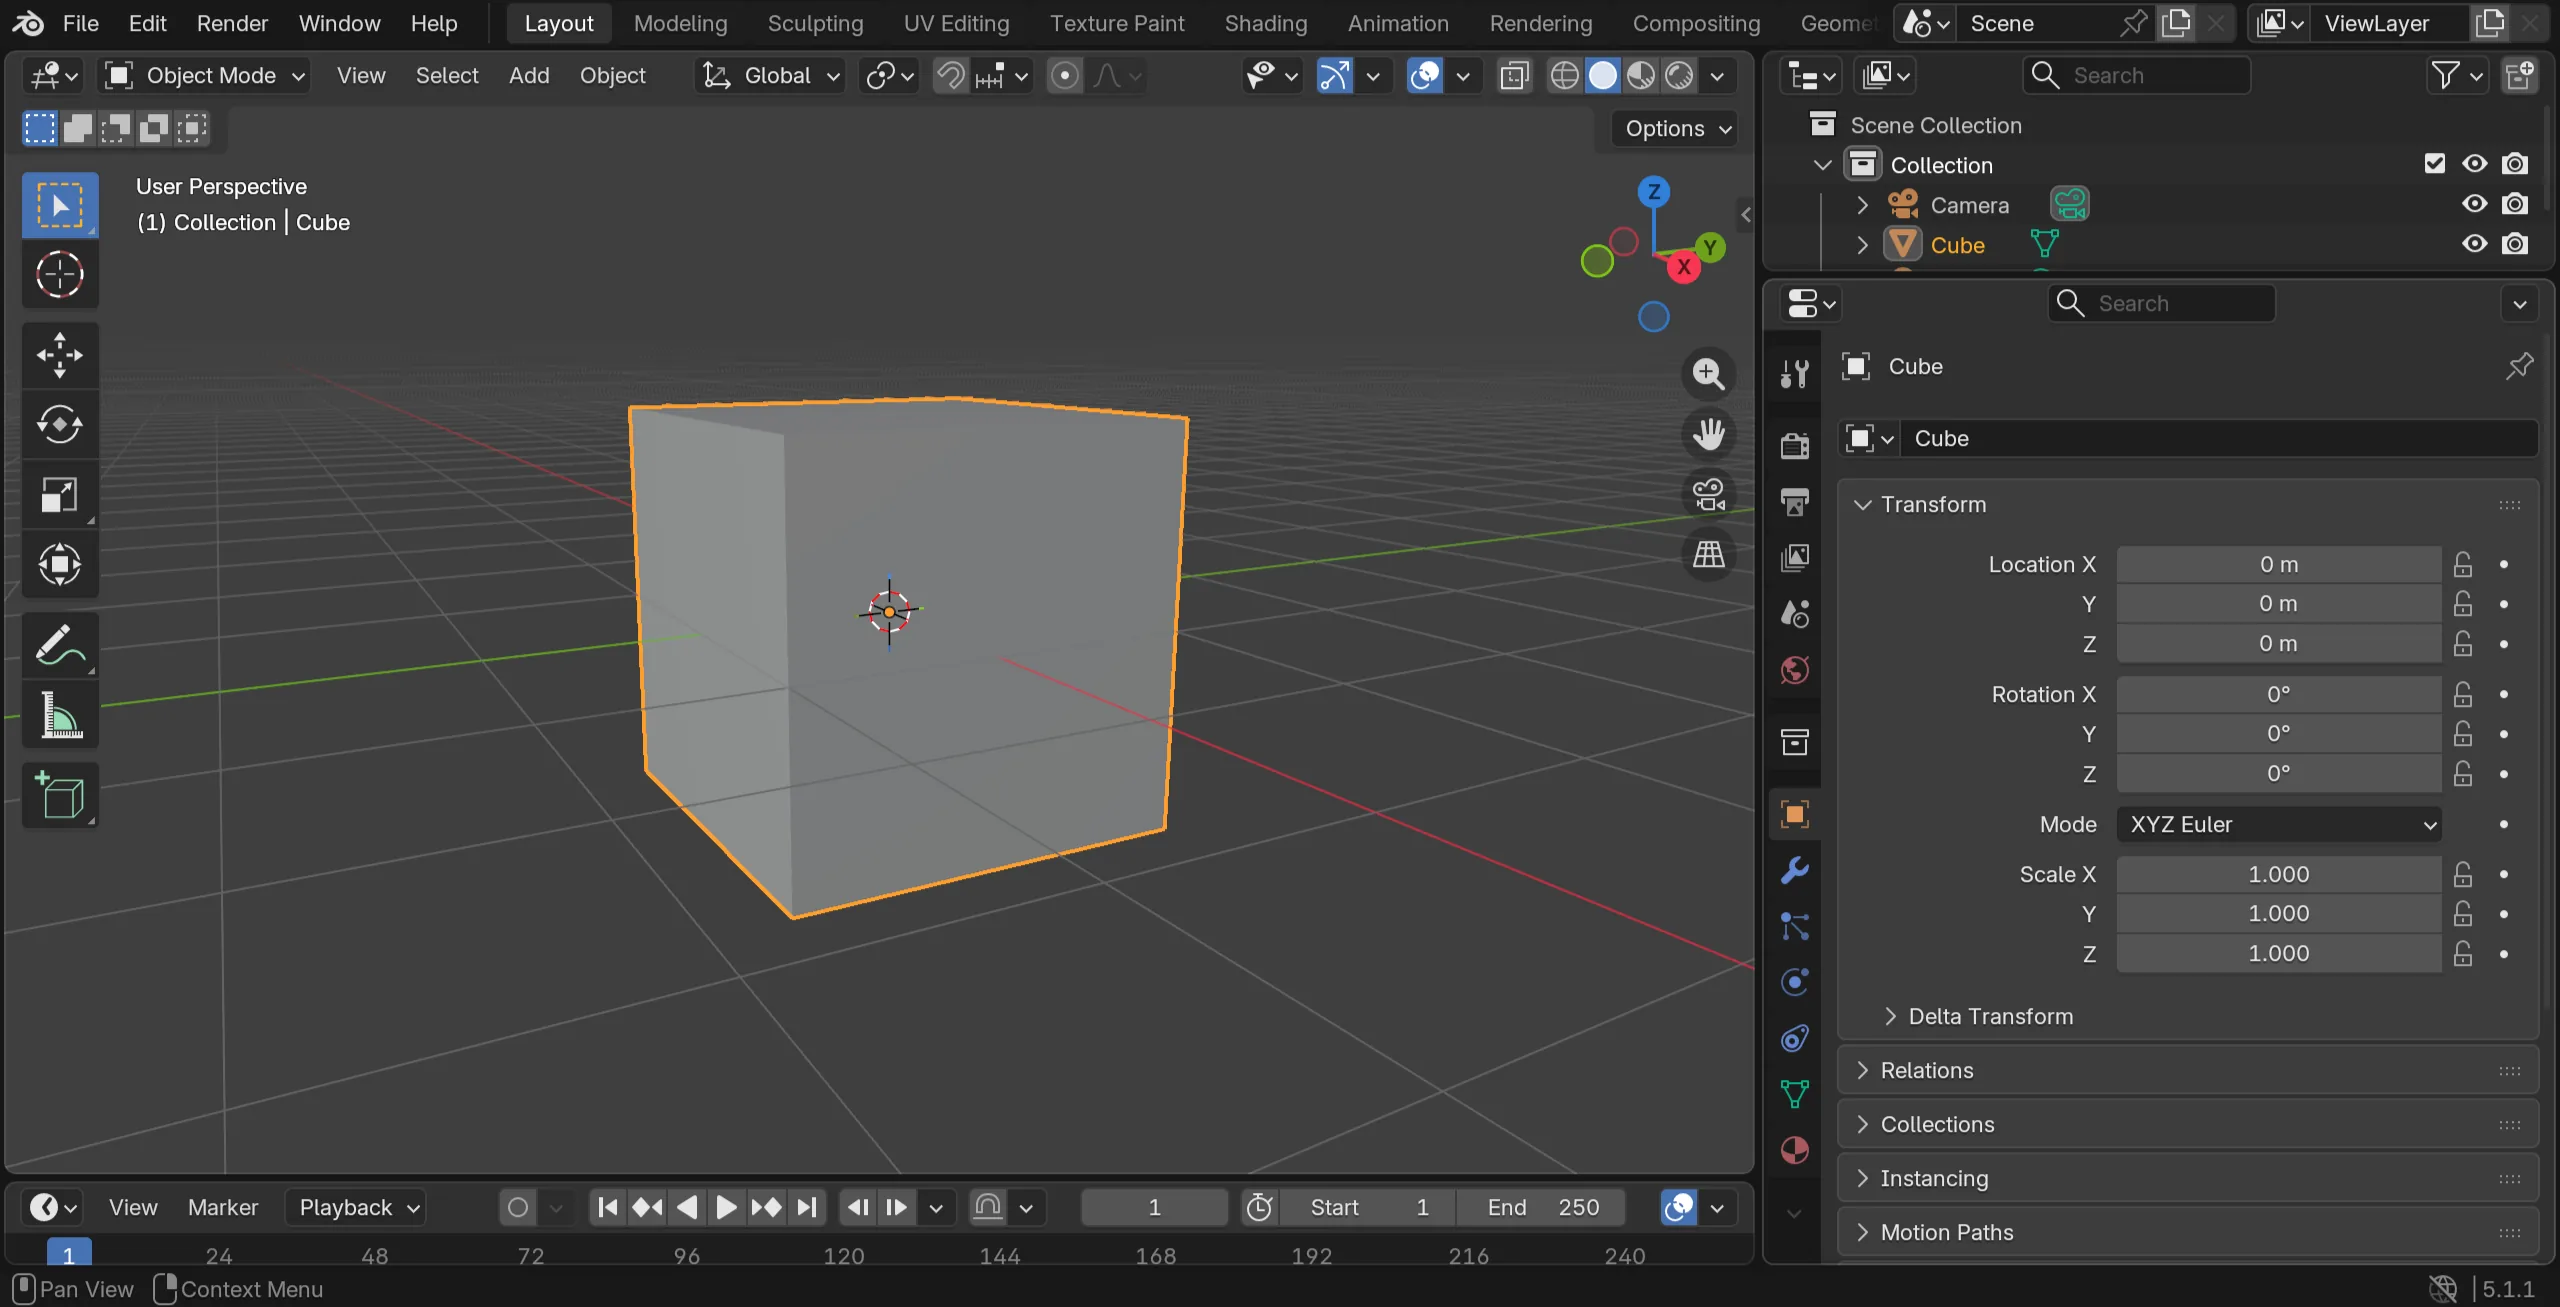Switch to the Shading workspace tab
The image size is (2560, 1307).
1265,23
